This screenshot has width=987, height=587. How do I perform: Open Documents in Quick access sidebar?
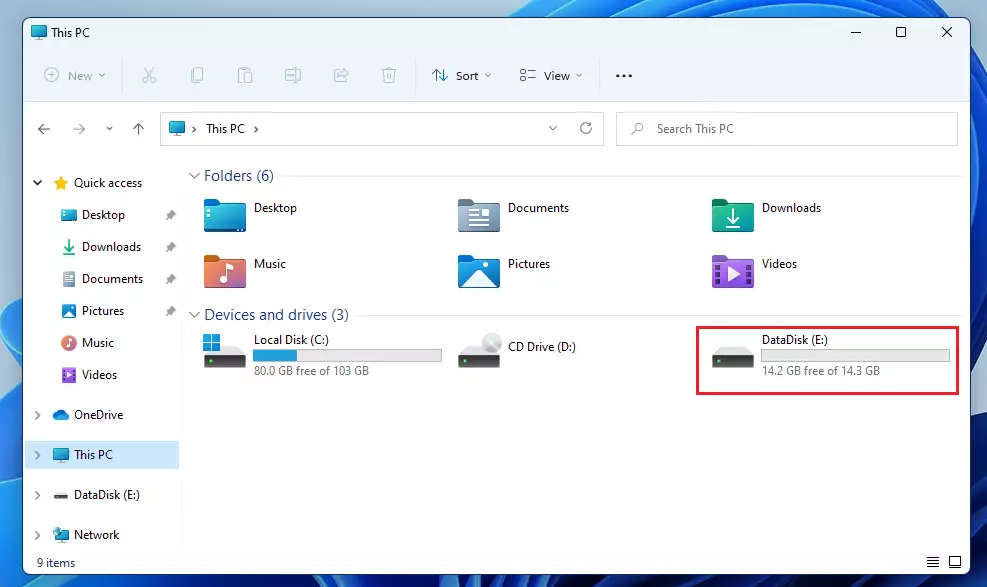(x=112, y=279)
